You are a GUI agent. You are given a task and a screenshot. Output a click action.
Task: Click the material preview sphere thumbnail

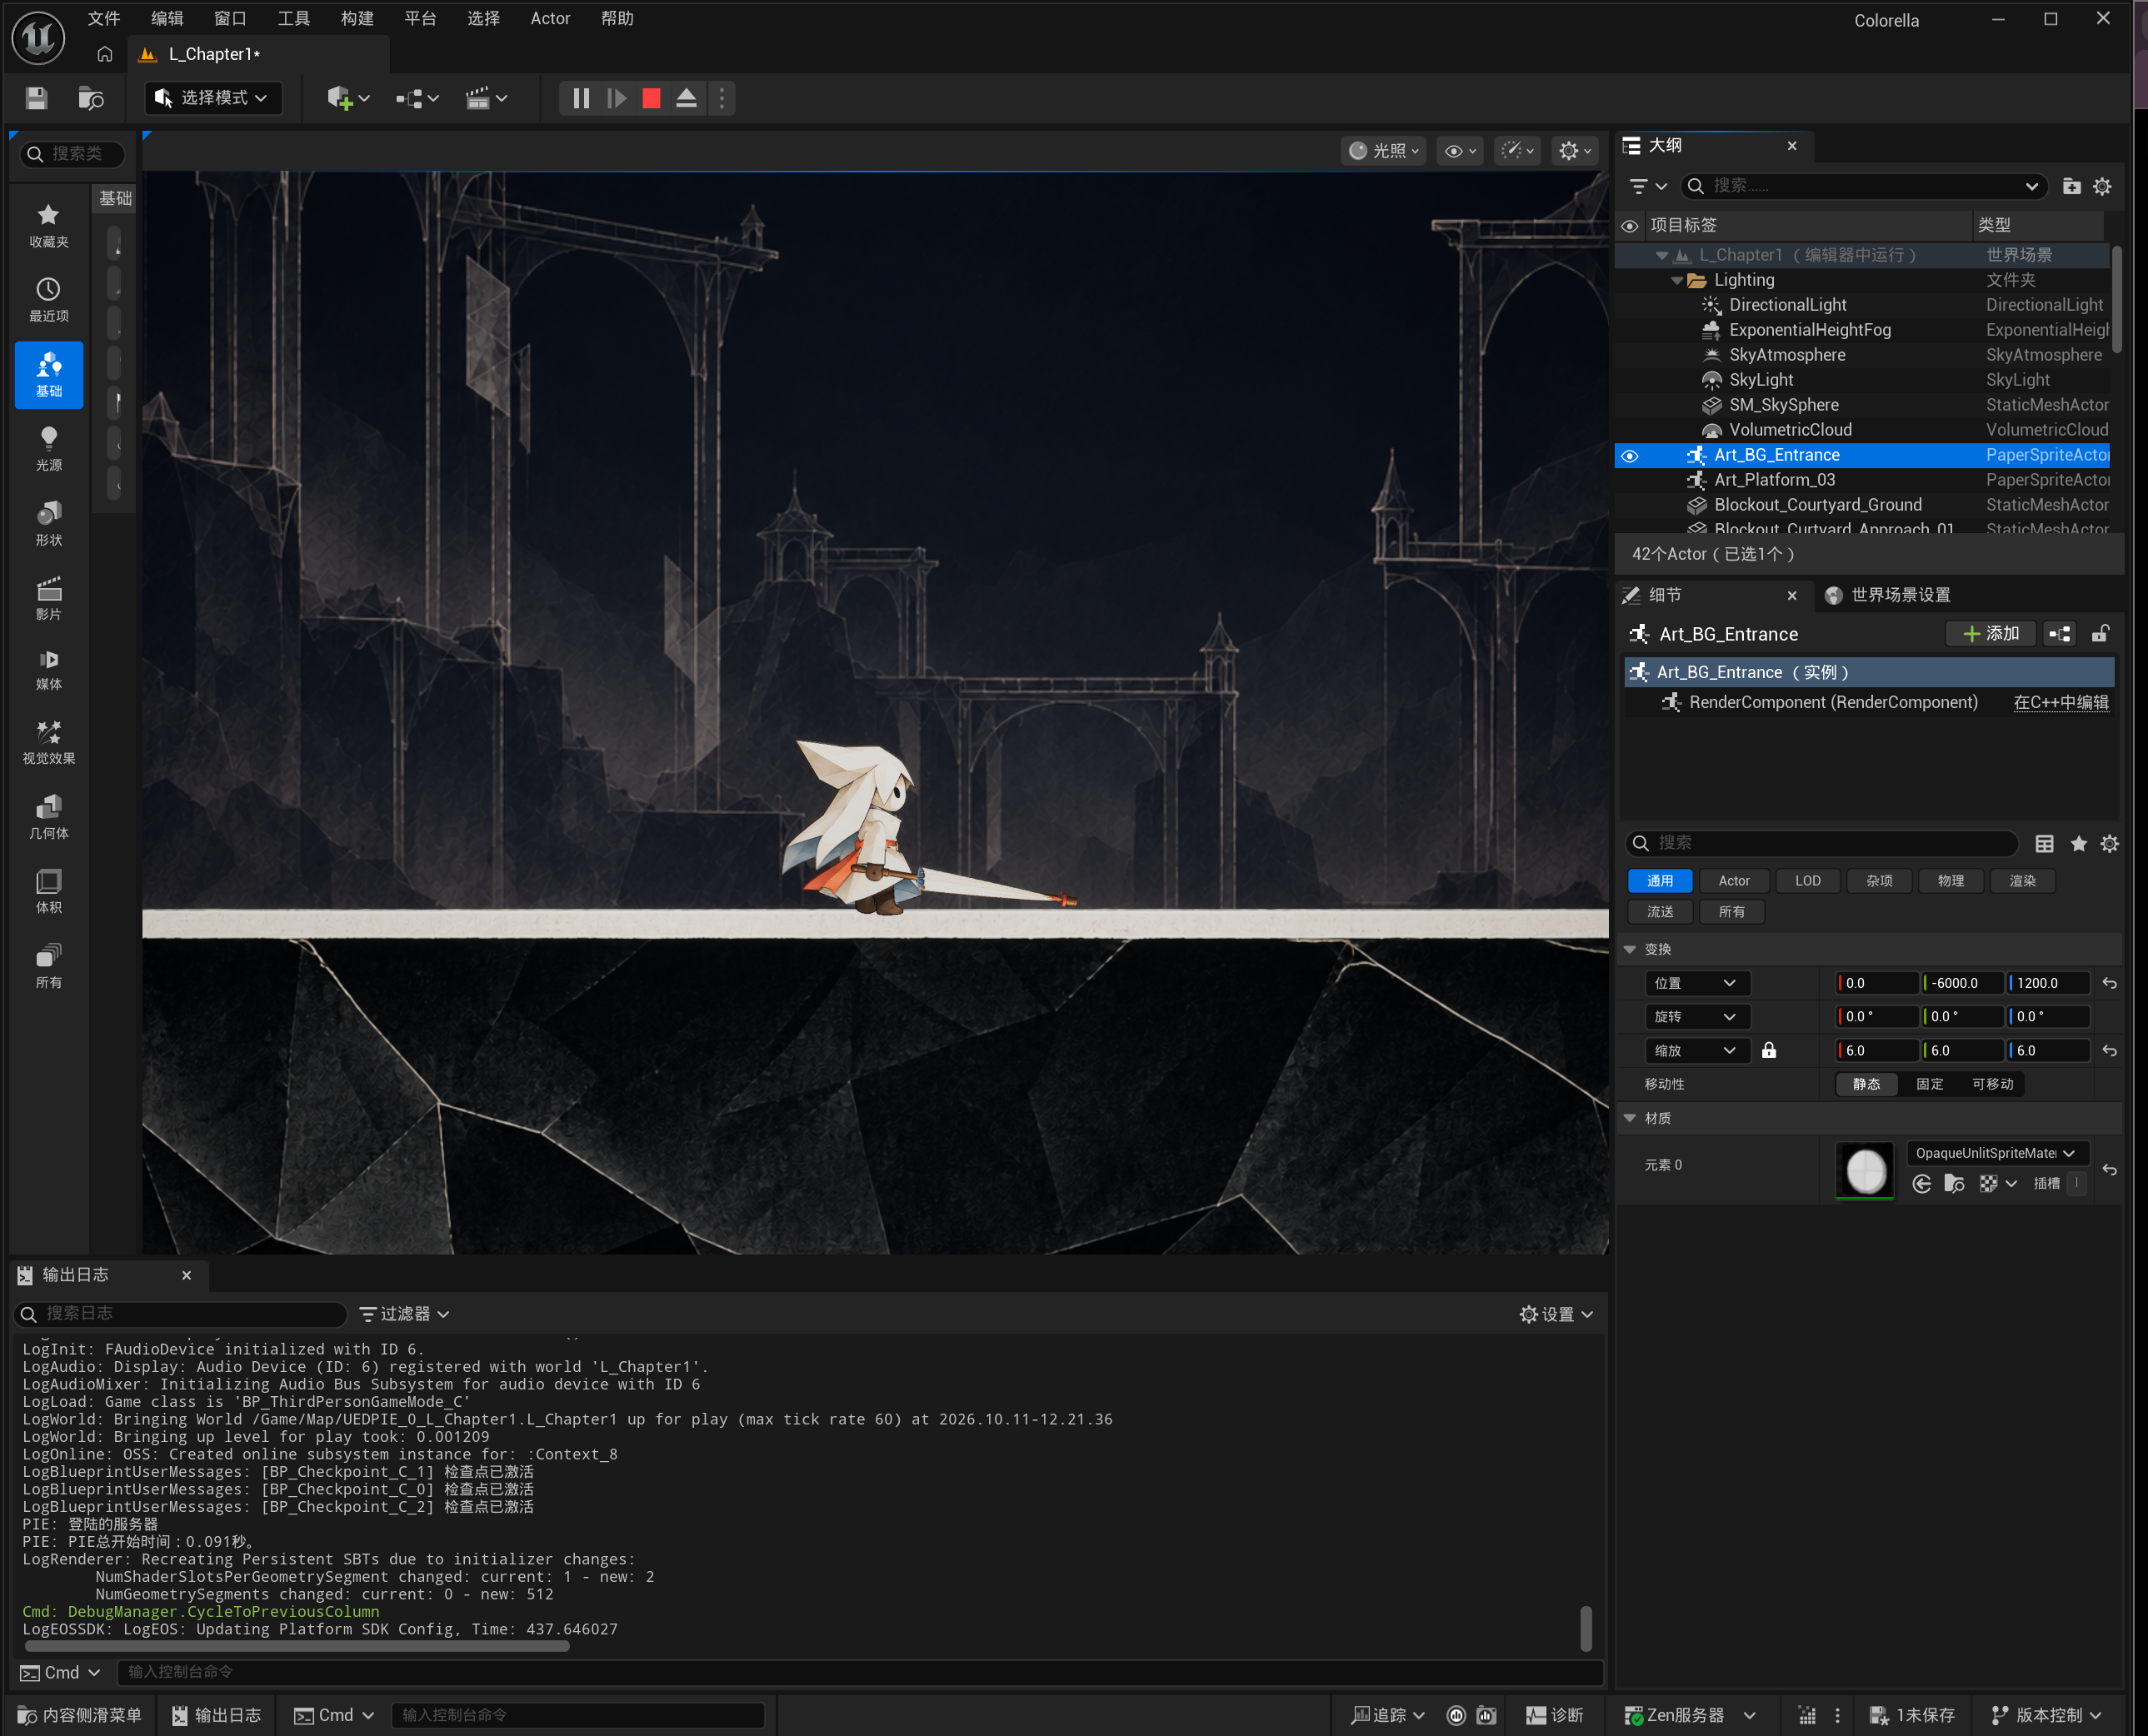tap(1865, 1171)
